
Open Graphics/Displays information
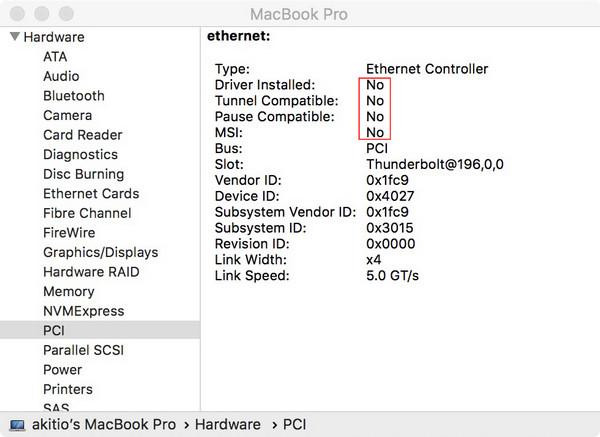100,252
